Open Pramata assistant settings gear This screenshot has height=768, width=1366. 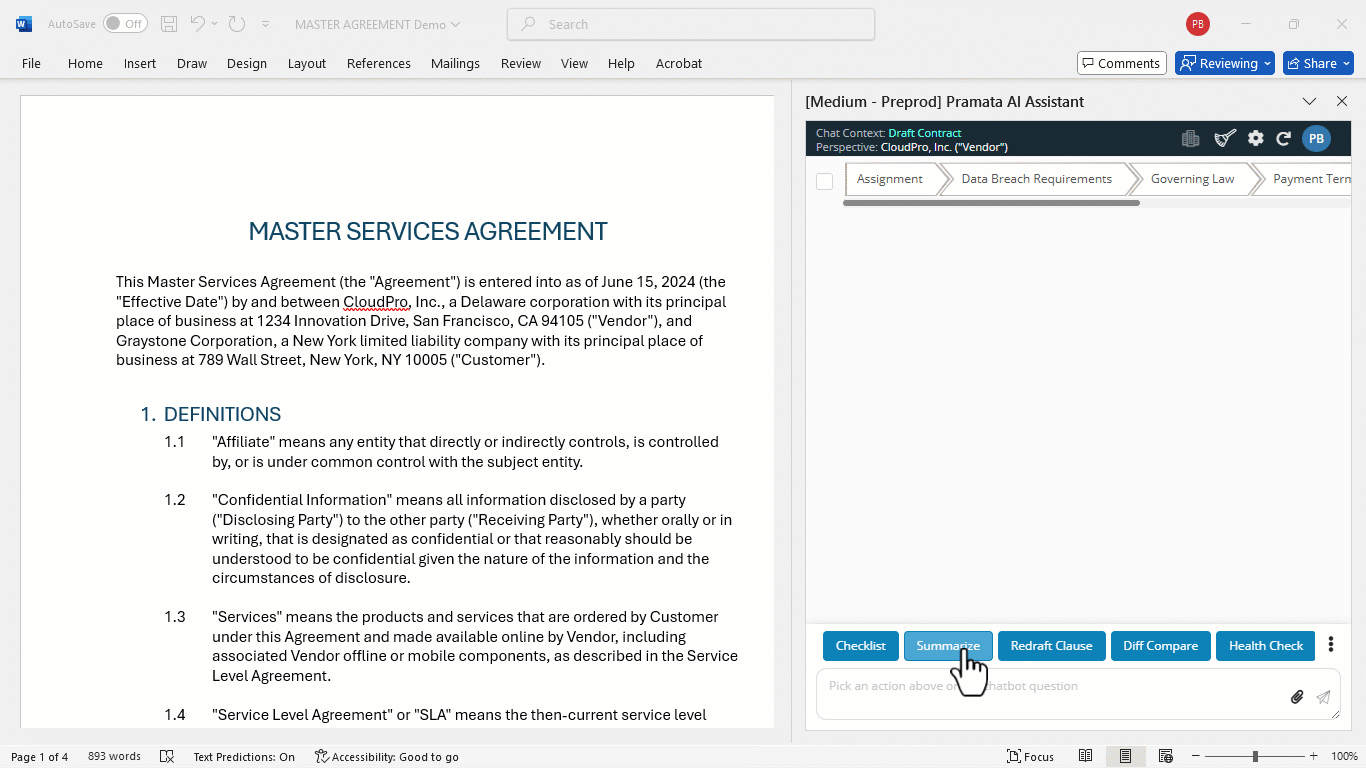(x=1256, y=139)
